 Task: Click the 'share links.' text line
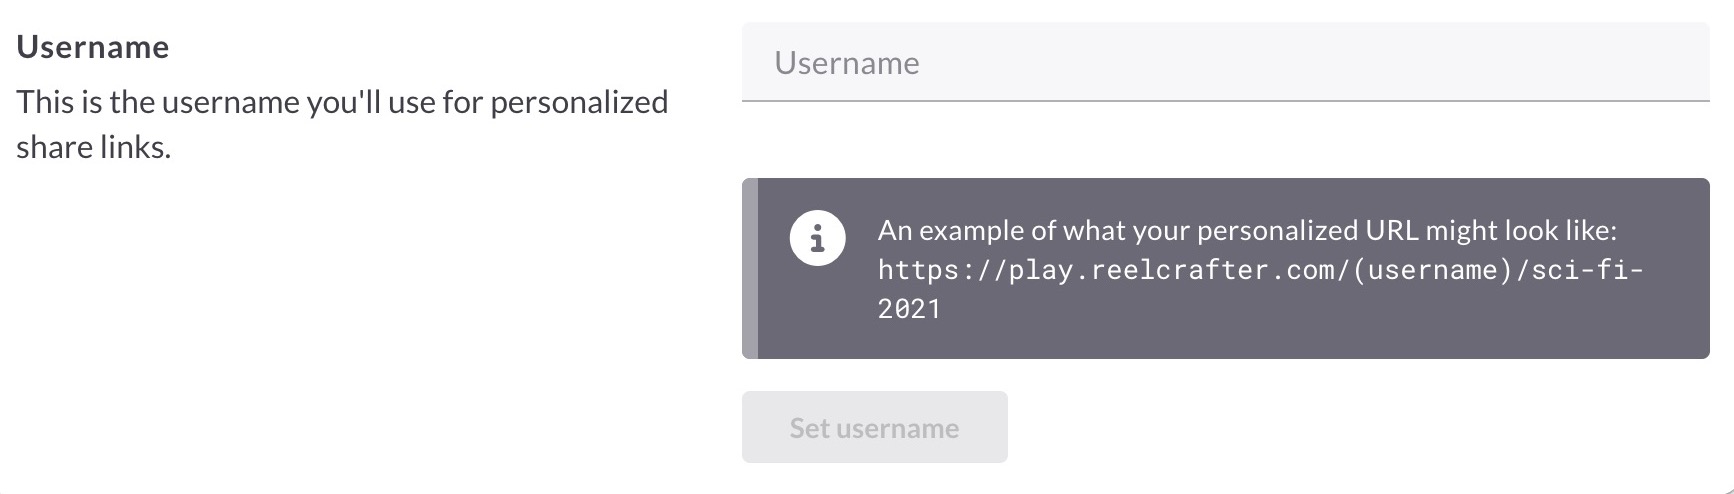coord(93,148)
